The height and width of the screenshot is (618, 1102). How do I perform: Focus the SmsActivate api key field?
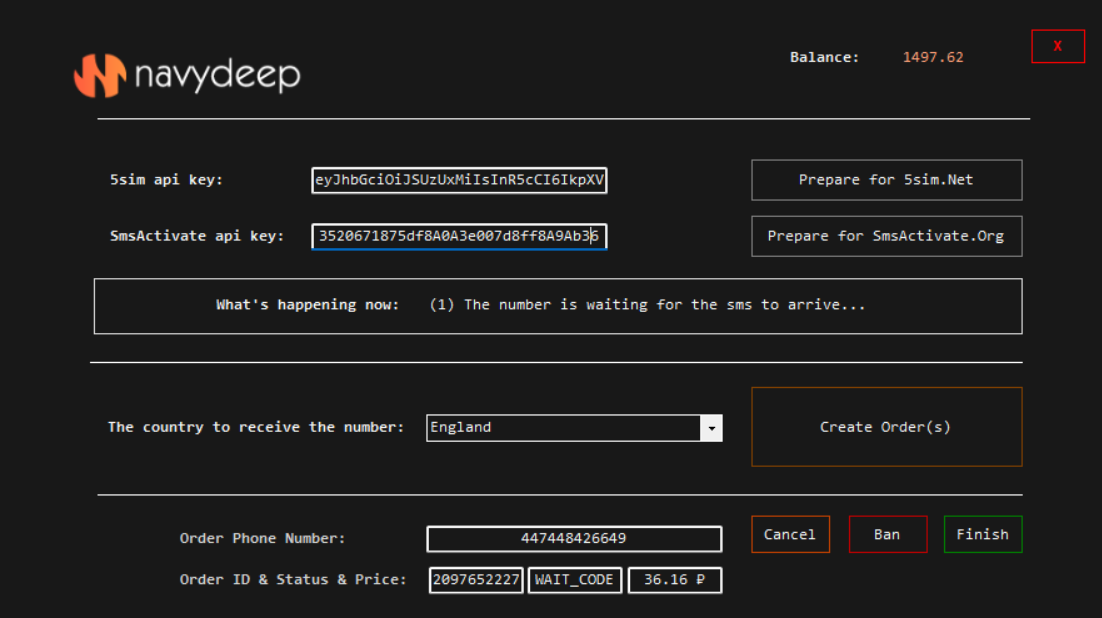tap(459, 236)
